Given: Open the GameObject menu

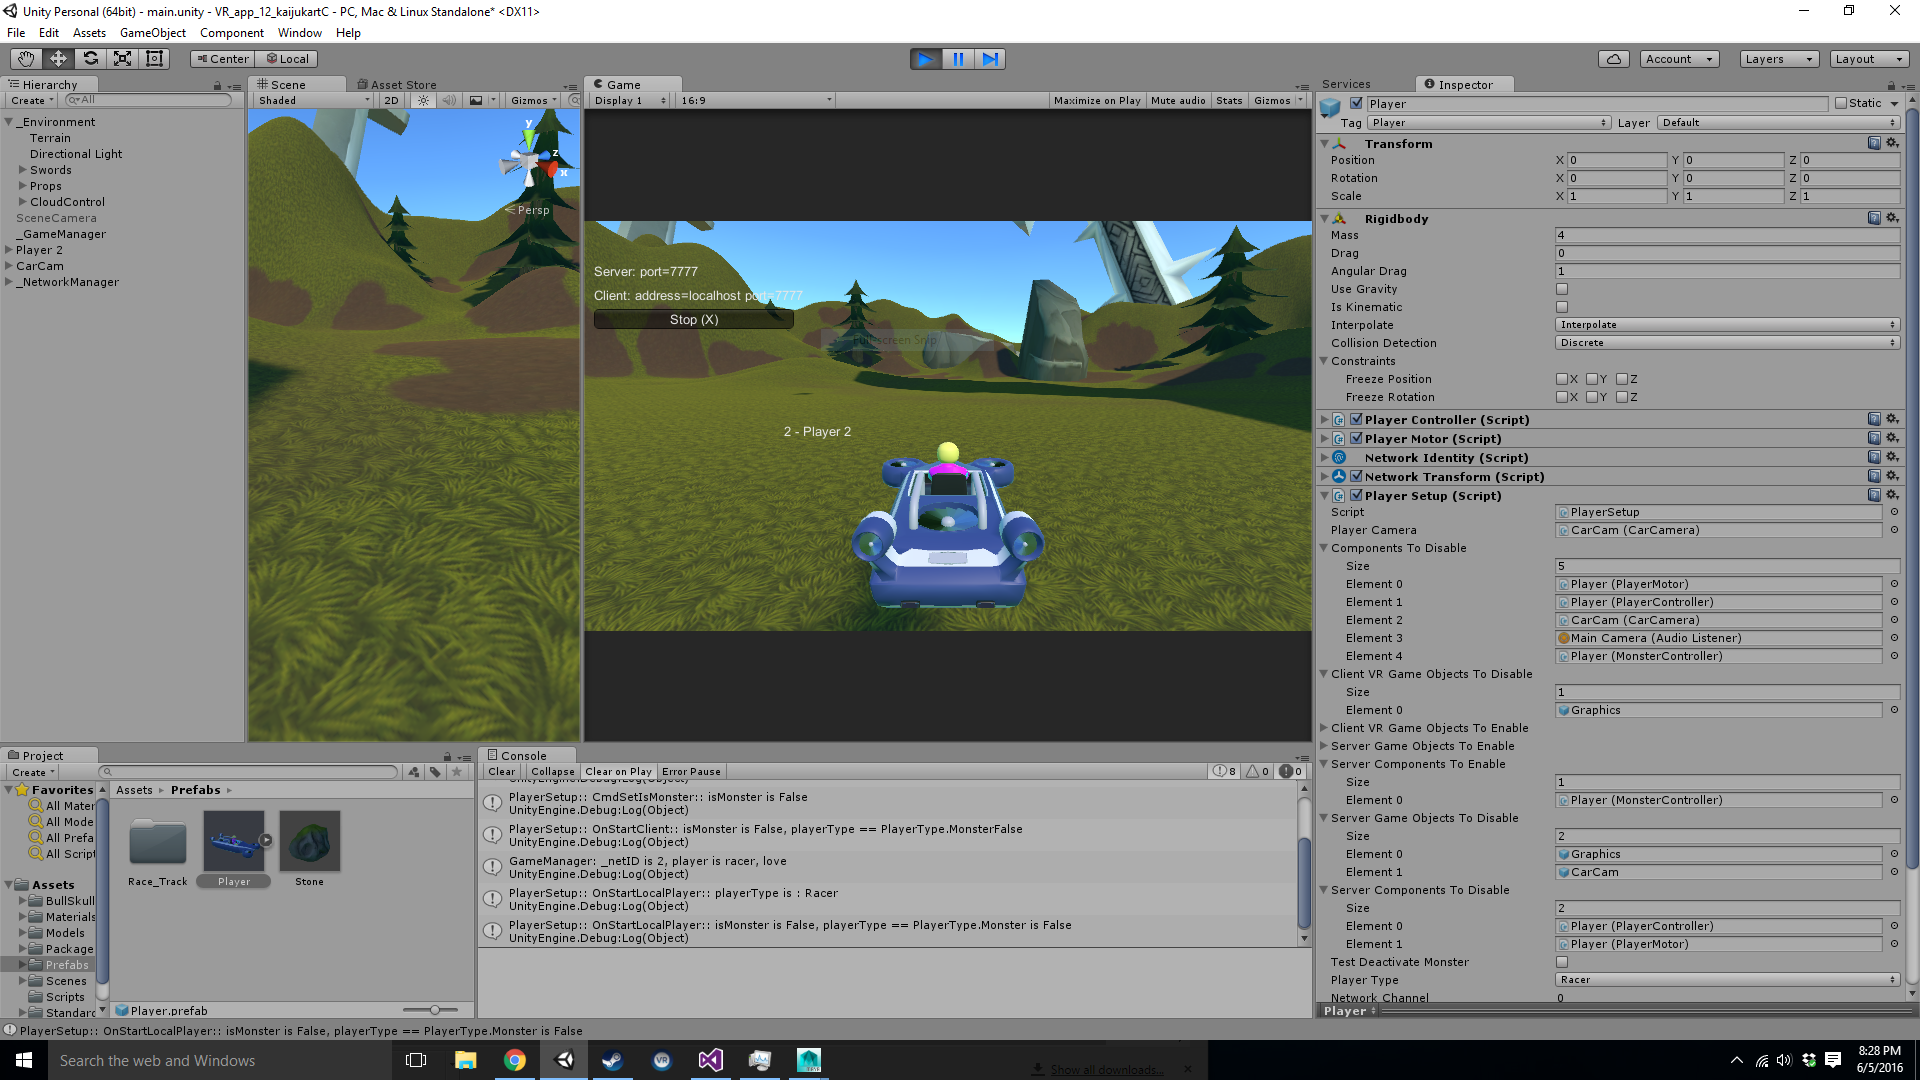Looking at the screenshot, I should [152, 32].
